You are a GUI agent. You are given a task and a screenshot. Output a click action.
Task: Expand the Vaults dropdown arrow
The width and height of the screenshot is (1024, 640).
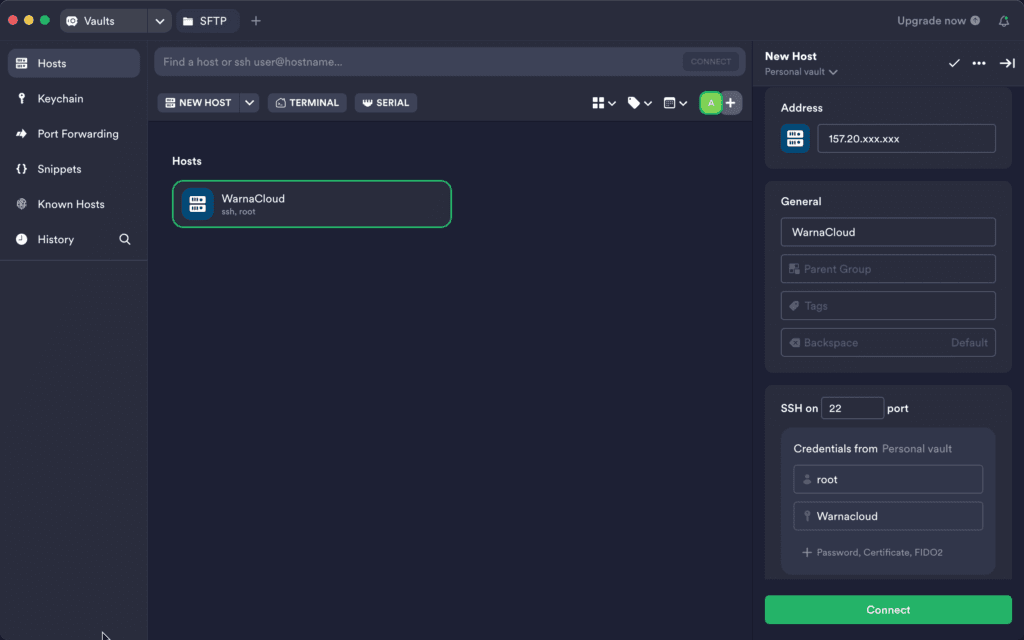click(x=160, y=21)
